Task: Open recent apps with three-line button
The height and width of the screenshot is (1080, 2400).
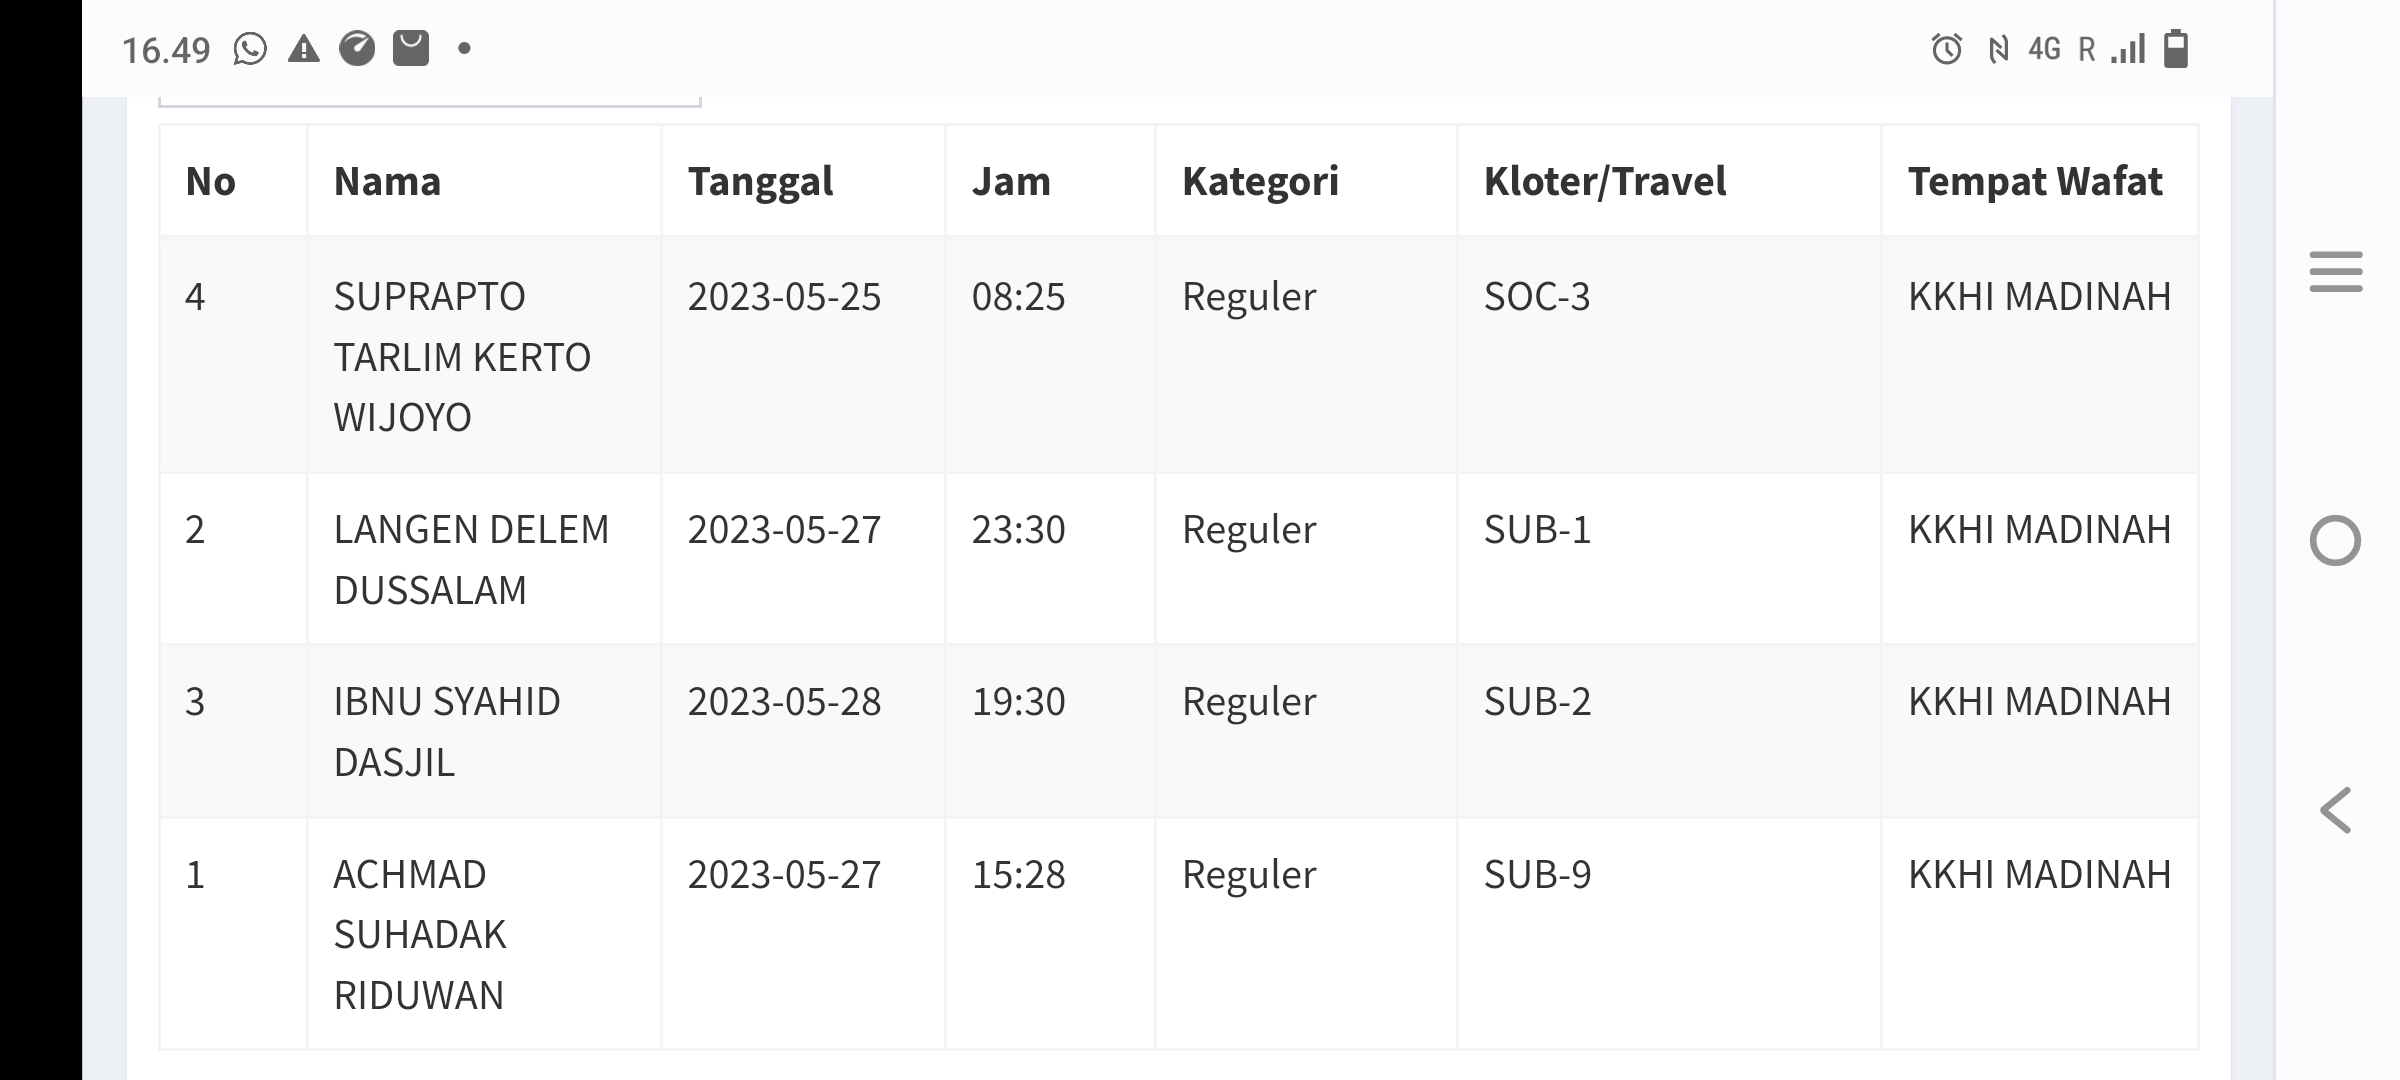Action: 2336,272
